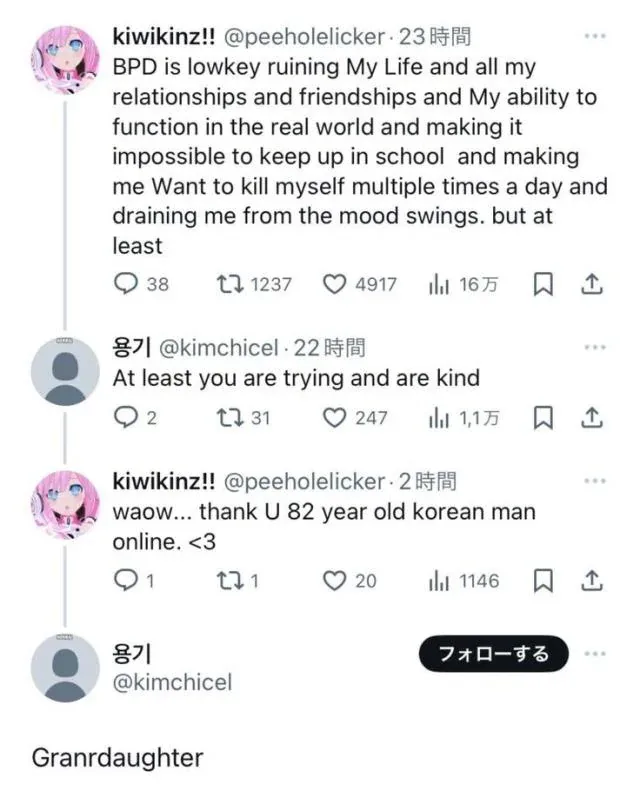Like the 'waow... thank U' tweet
The width and height of the screenshot is (640, 797).
[x=334, y=580]
